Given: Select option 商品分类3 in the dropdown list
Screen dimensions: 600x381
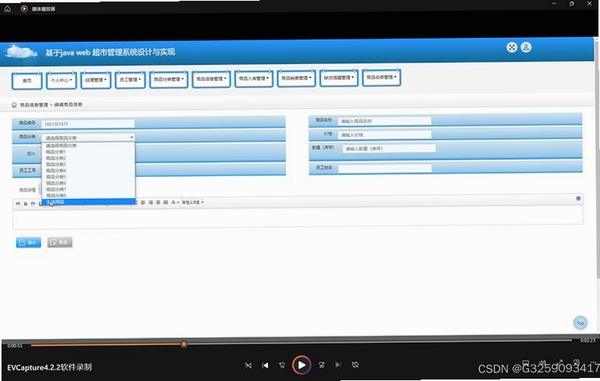Looking at the screenshot, I should pyautogui.click(x=88, y=164).
